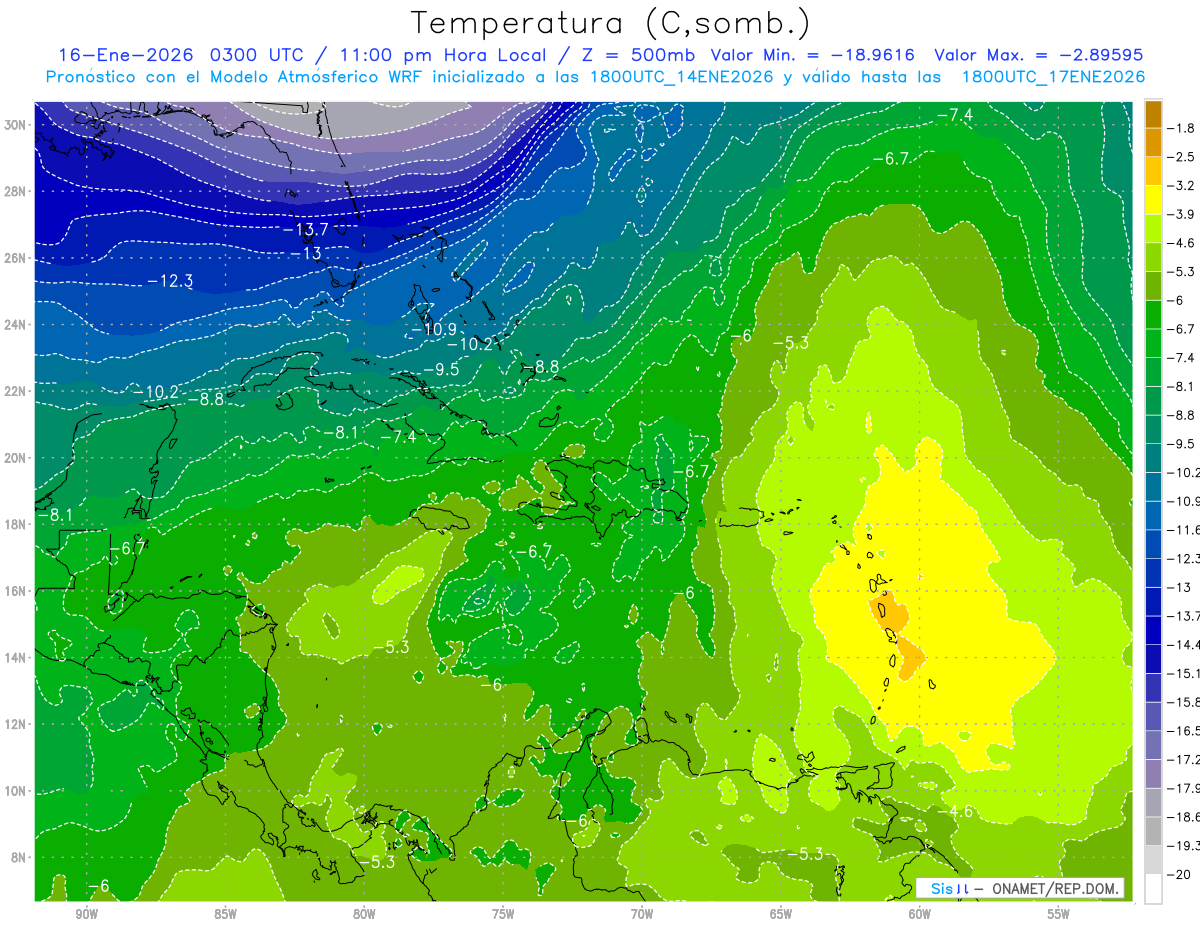Click the legend value -1.8
This screenshot has height=927, width=1200.
(x=1182, y=128)
